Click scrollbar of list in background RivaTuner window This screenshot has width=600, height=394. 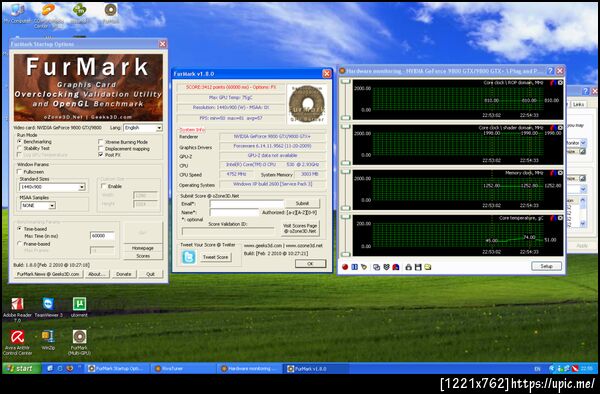click(583, 212)
